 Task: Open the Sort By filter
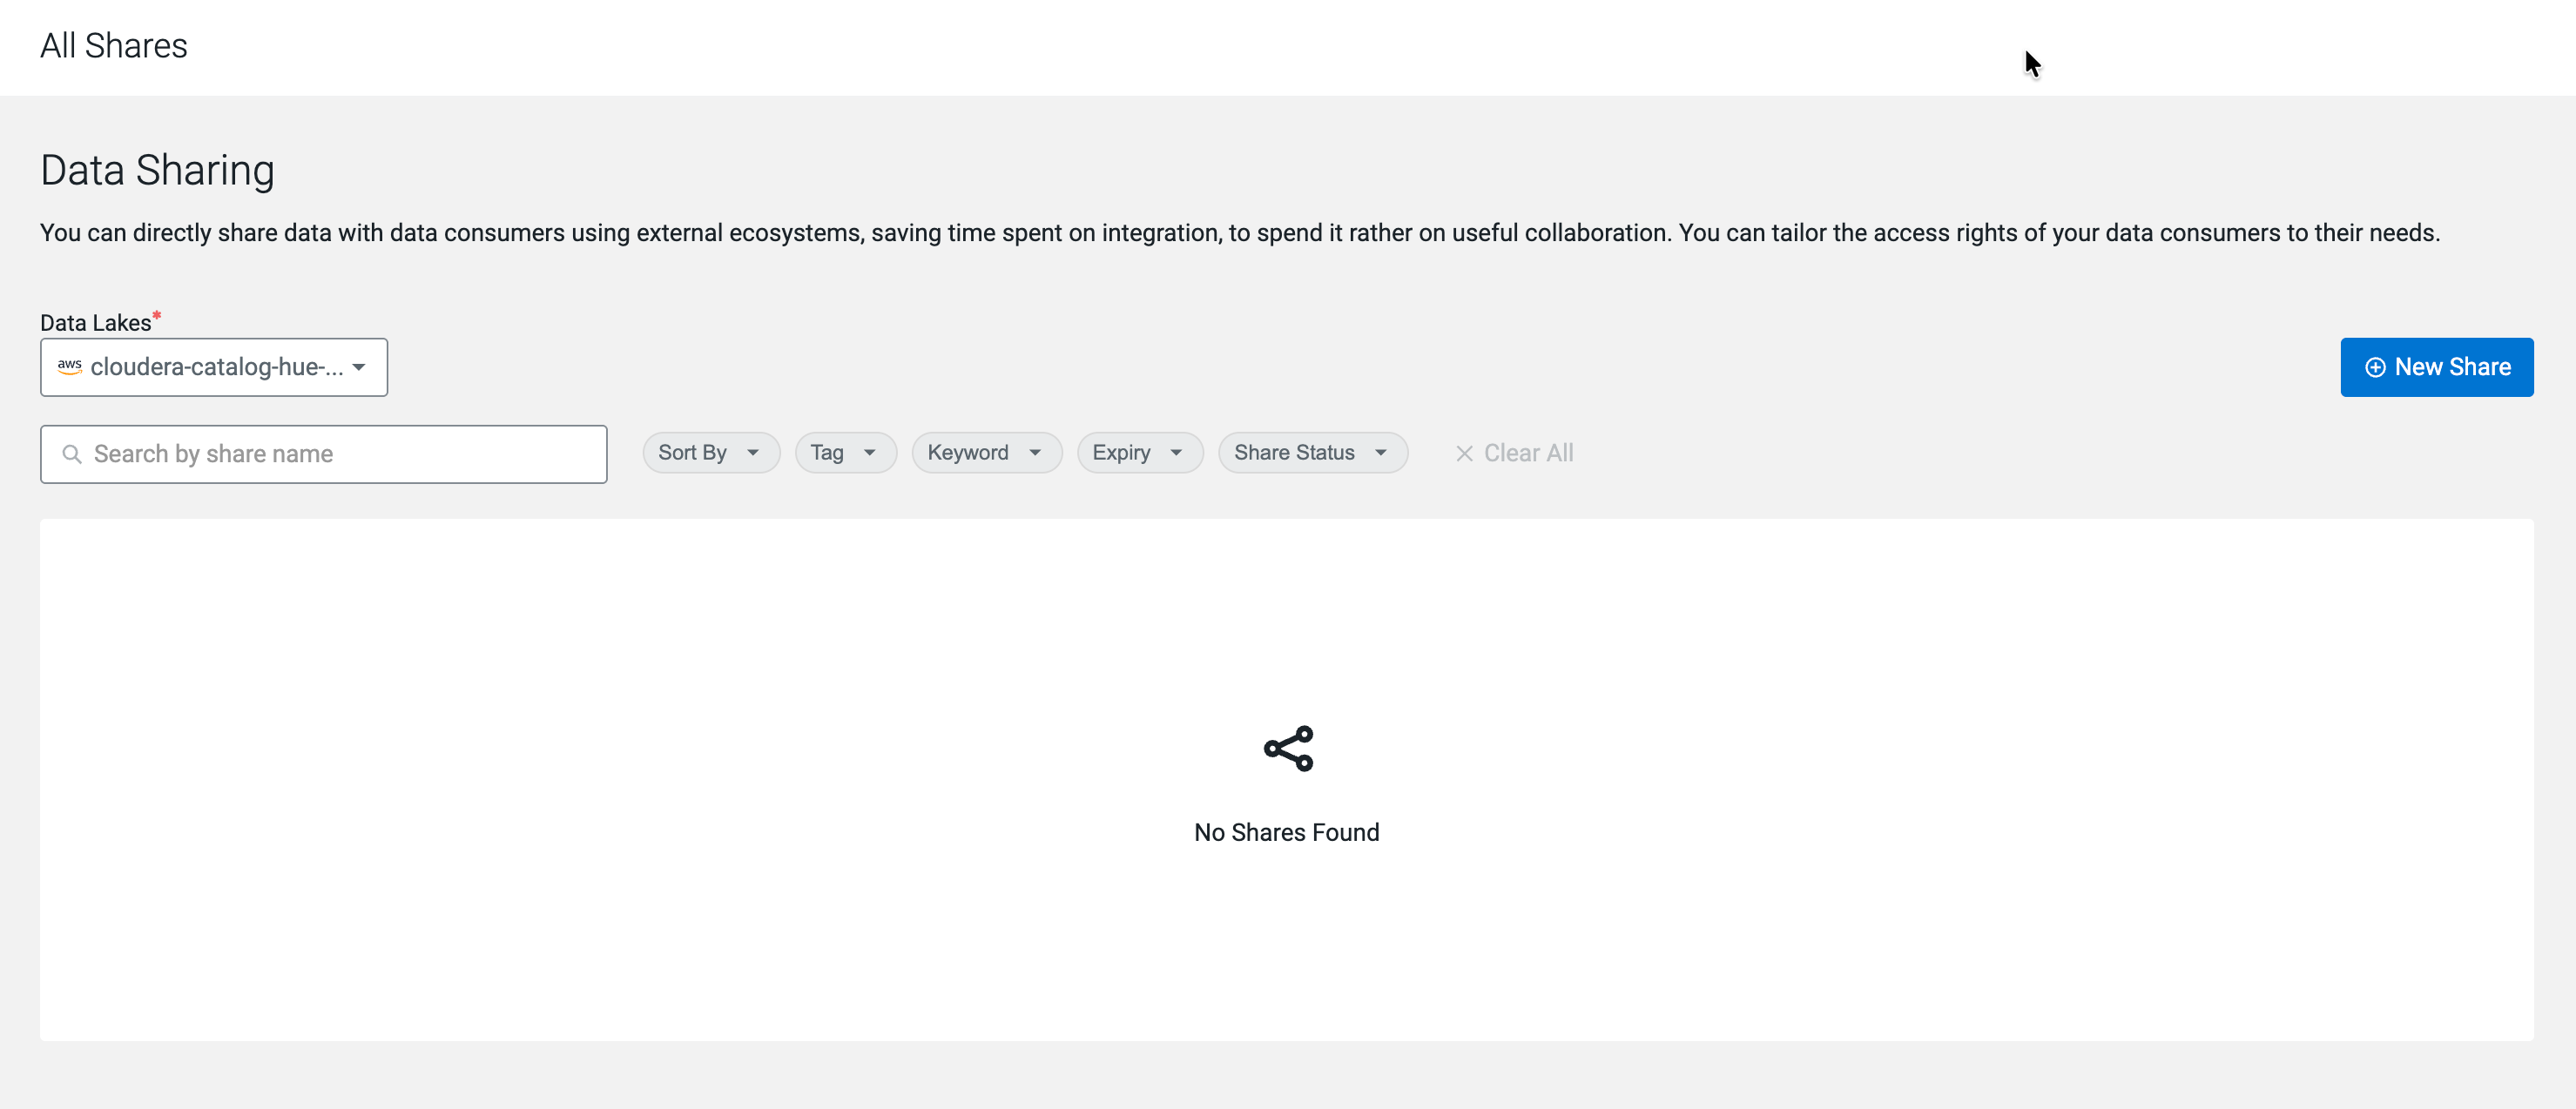(693, 453)
